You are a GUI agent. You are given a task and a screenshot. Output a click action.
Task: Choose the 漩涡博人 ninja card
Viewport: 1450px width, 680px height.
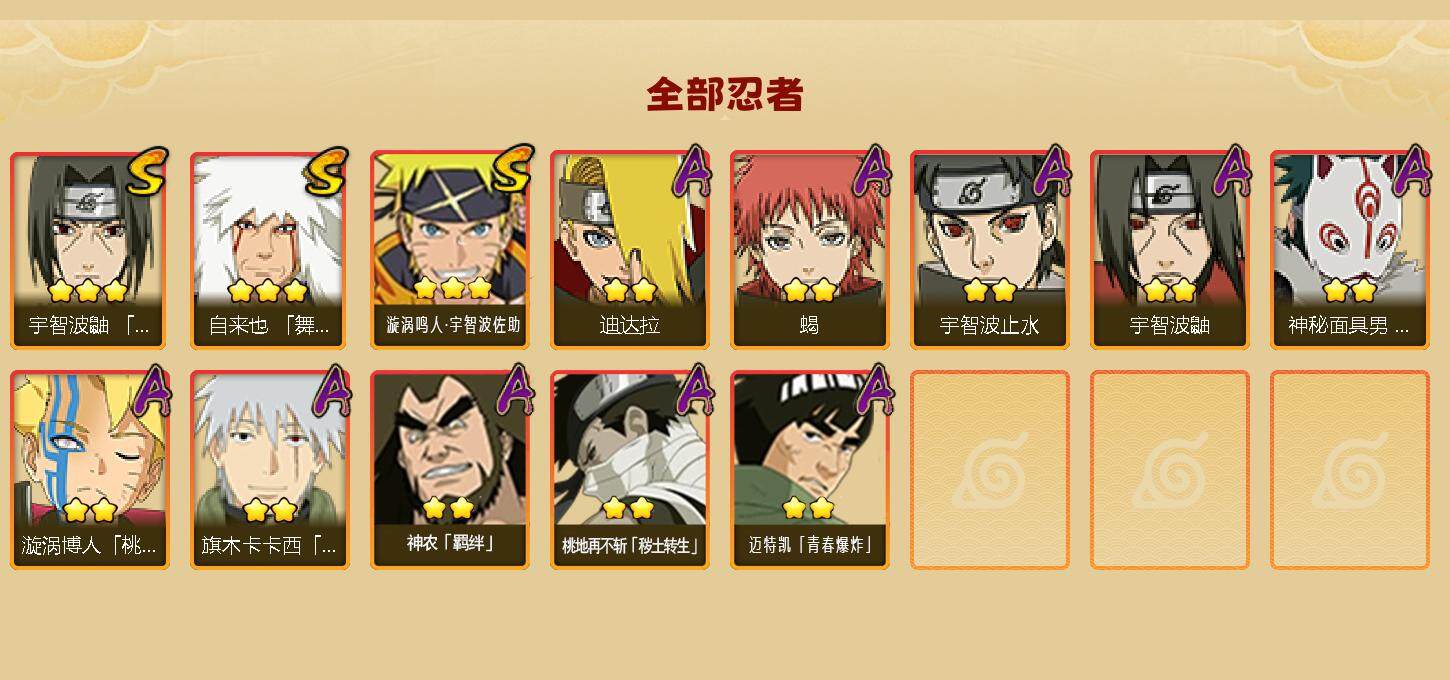(x=89, y=470)
